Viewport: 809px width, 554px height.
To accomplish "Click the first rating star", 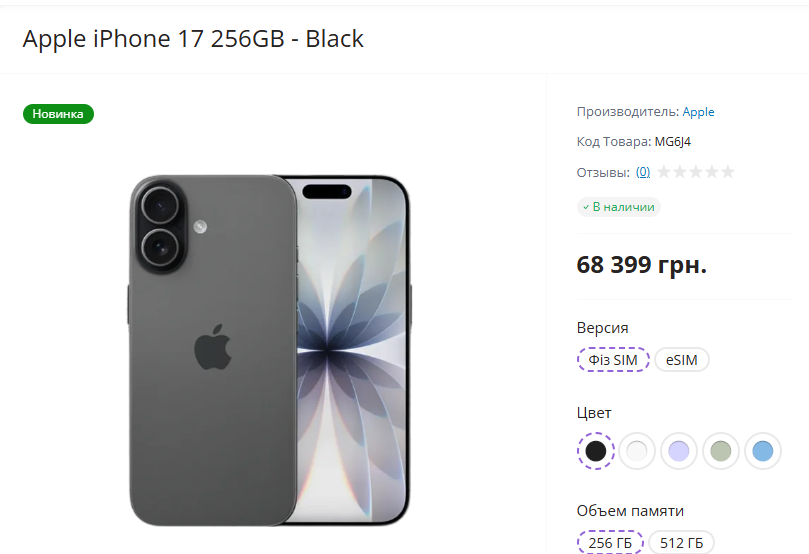I will click(664, 172).
